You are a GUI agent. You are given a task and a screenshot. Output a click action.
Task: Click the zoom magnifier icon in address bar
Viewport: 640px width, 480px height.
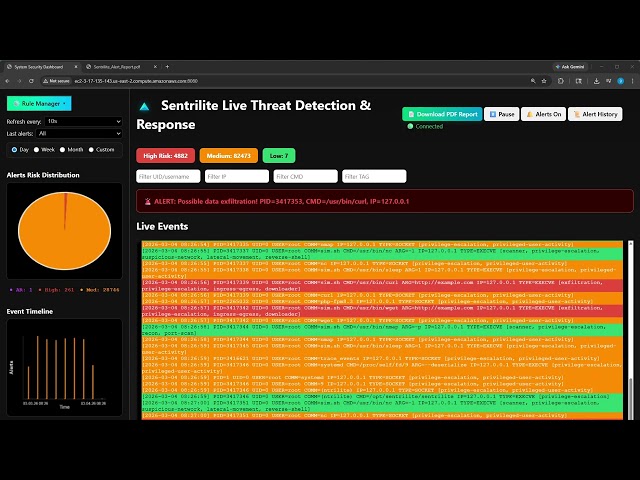pos(533,81)
